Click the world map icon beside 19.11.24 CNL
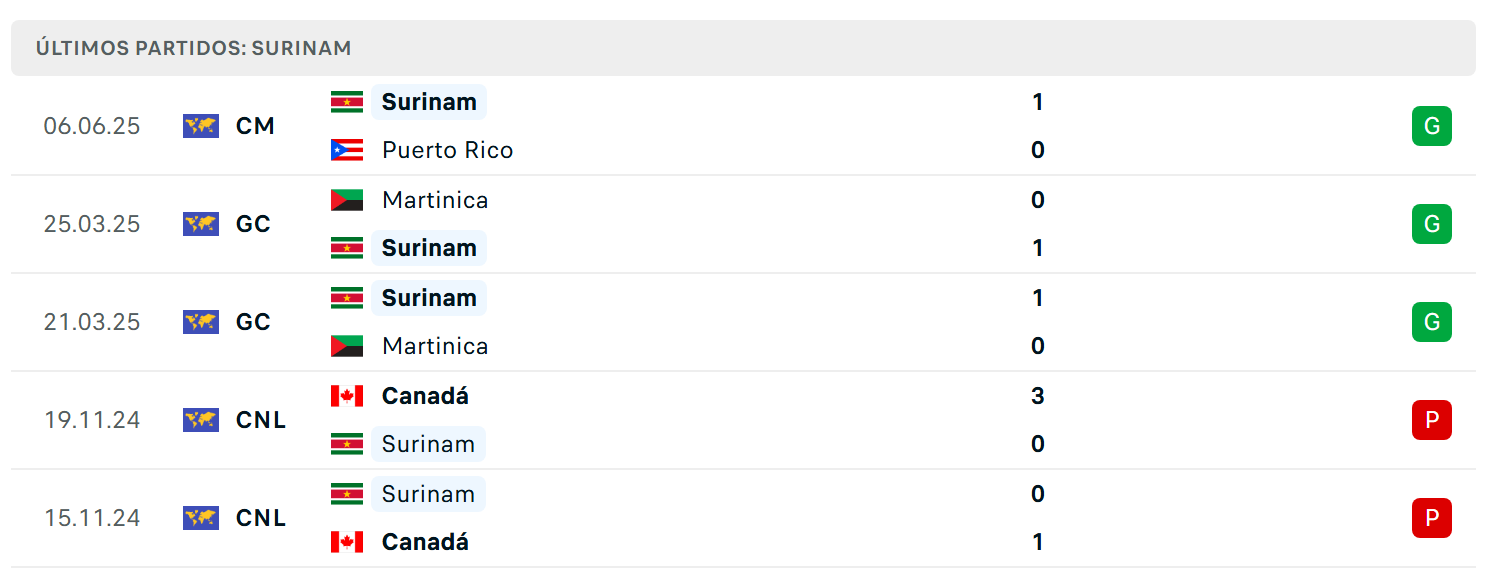1489x585 pixels. 201,420
